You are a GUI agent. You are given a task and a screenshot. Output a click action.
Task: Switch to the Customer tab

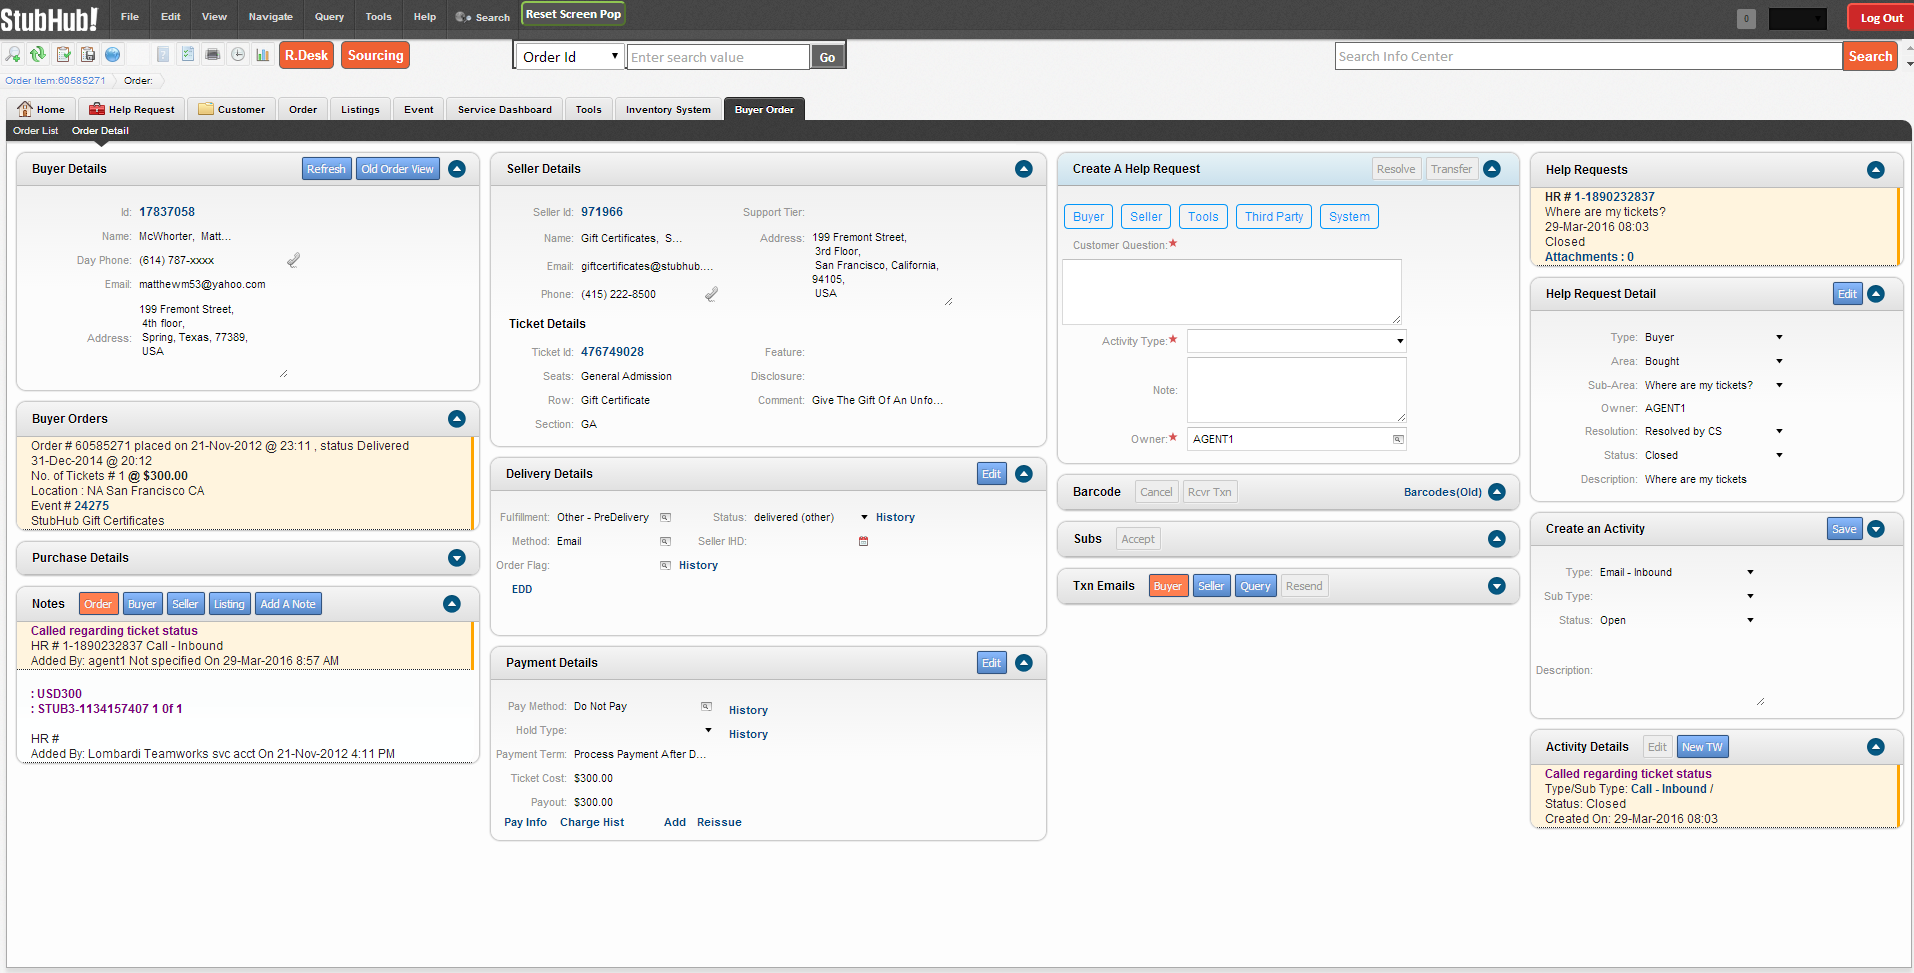click(x=232, y=109)
